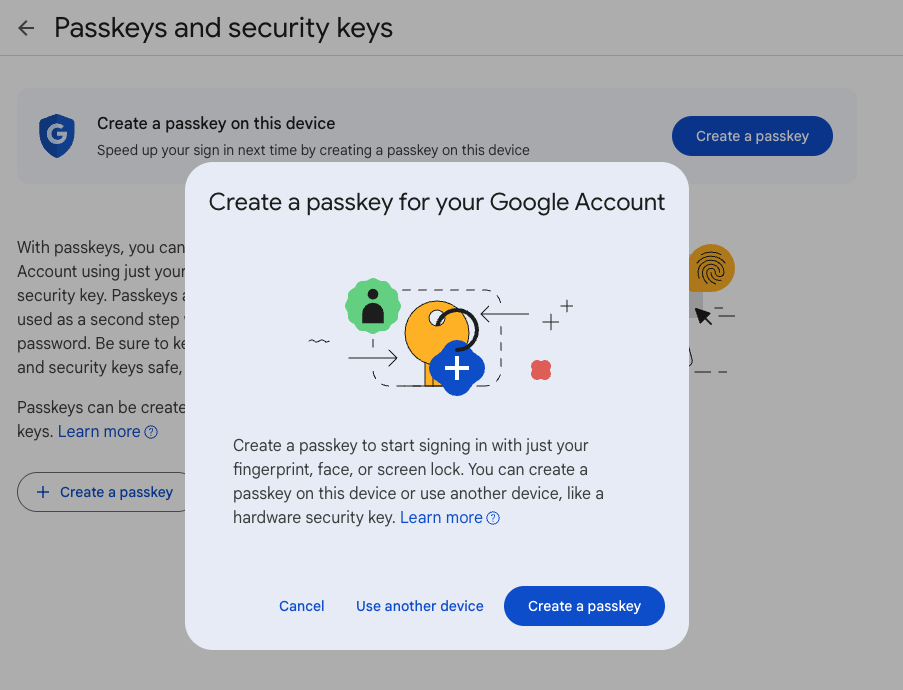This screenshot has width=903, height=690.
Task: Open the Learn more link under Passkeys paragraph
Action: pos(99,431)
